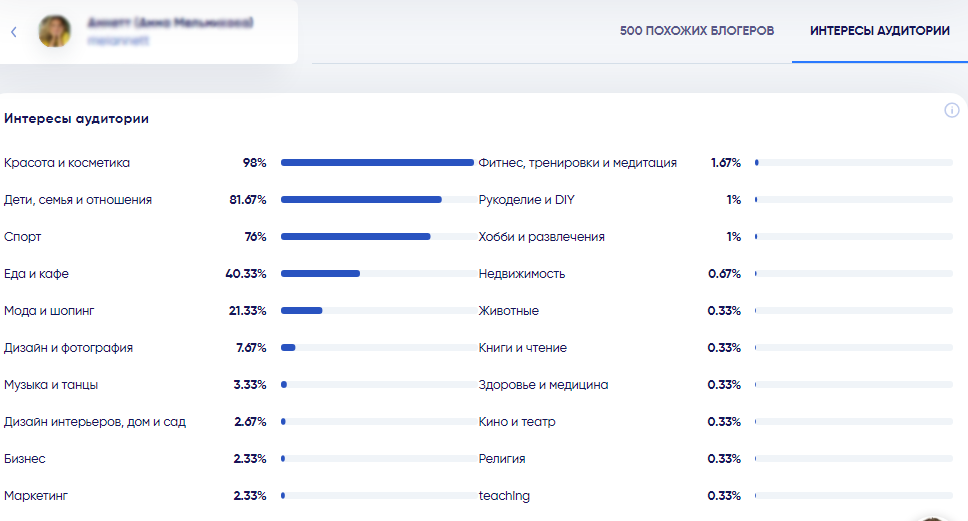The image size is (968, 521).
Task: Click the Красота и косметика progress bar
Action: pyautogui.click(x=377, y=162)
